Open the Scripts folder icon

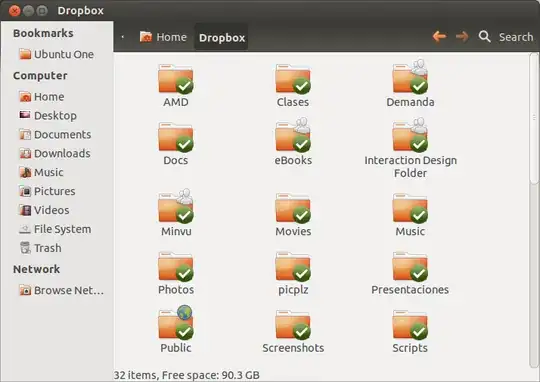tap(410, 325)
